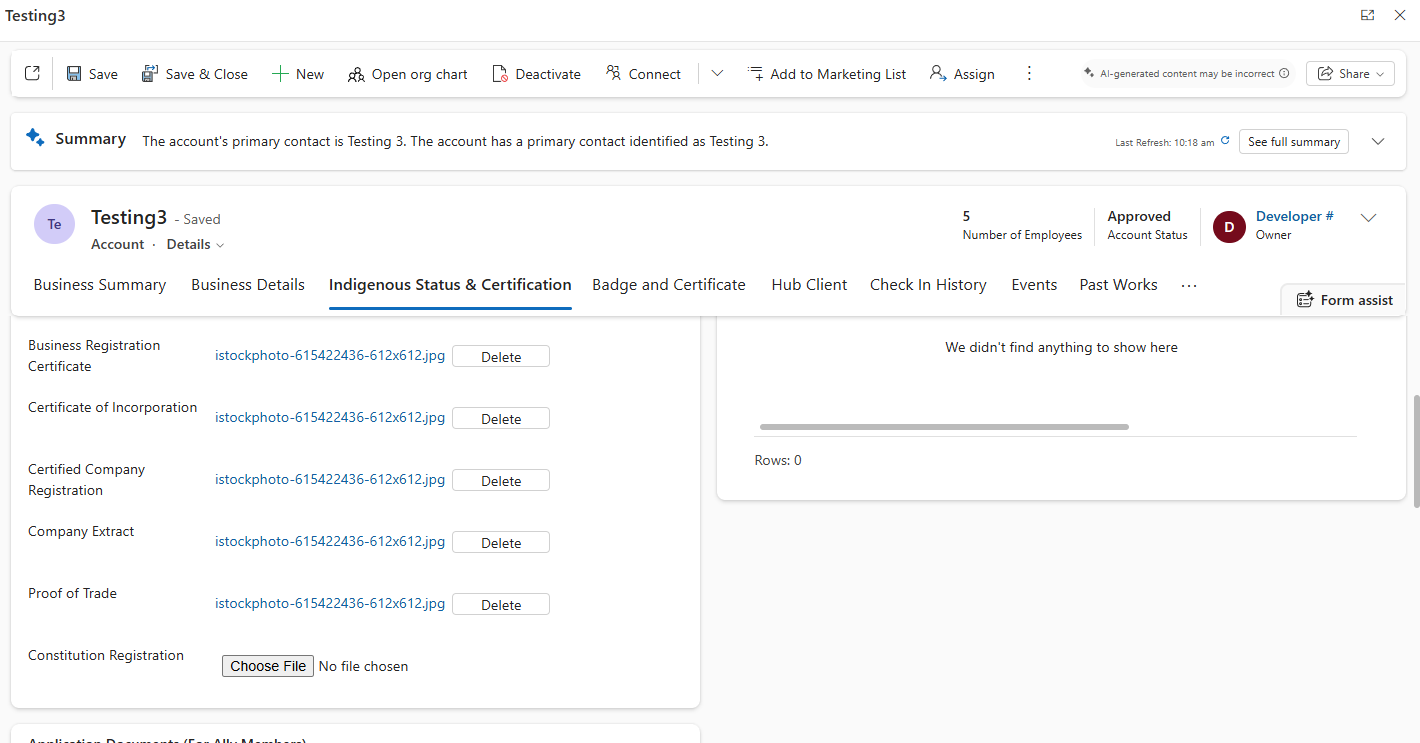This screenshot has width=1420, height=743.
Task: Click the Add to Marketing List icon
Action: click(x=756, y=74)
